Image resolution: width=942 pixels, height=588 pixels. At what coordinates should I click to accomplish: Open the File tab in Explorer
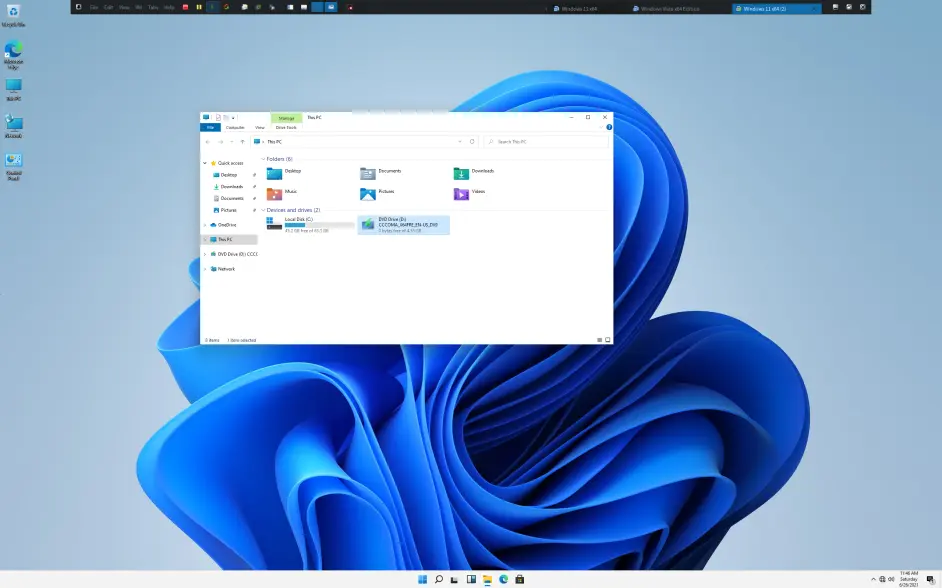(x=210, y=127)
